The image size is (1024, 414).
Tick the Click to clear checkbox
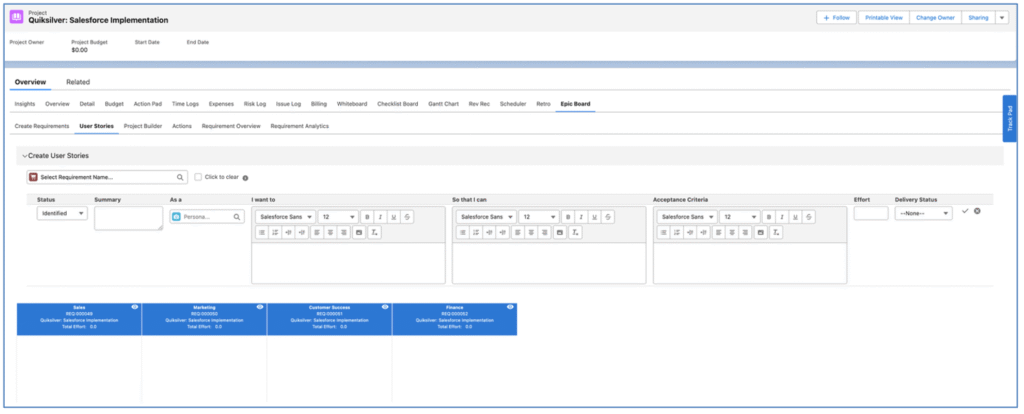tap(199, 177)
